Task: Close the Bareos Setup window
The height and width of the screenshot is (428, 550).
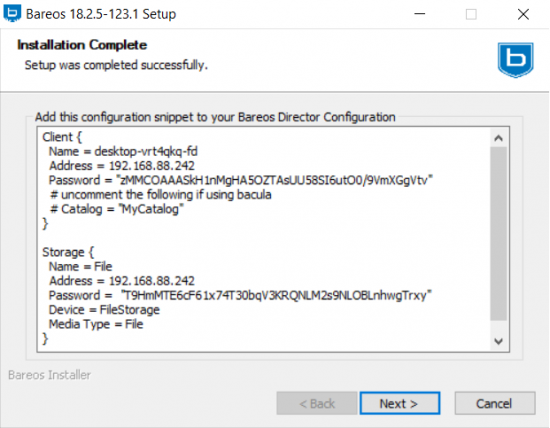Action: pyautogui.click(x=523, y=14)
